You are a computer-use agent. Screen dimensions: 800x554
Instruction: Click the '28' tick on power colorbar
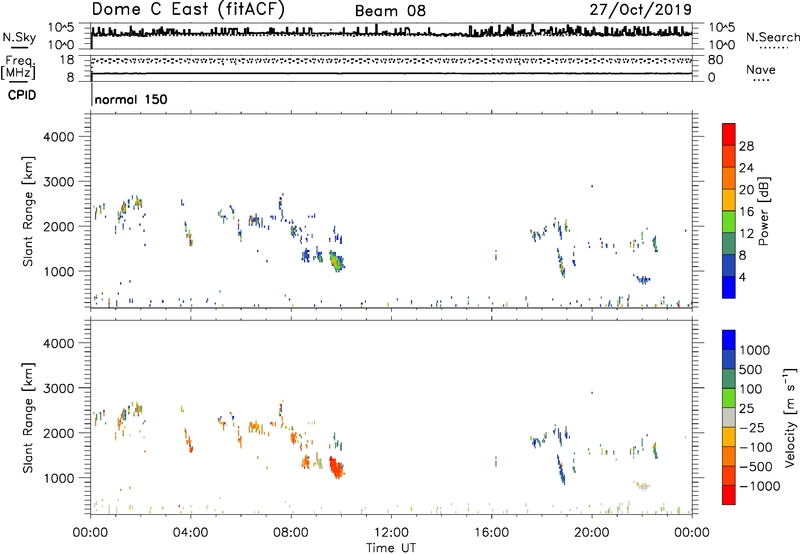(x=746, y=146)
